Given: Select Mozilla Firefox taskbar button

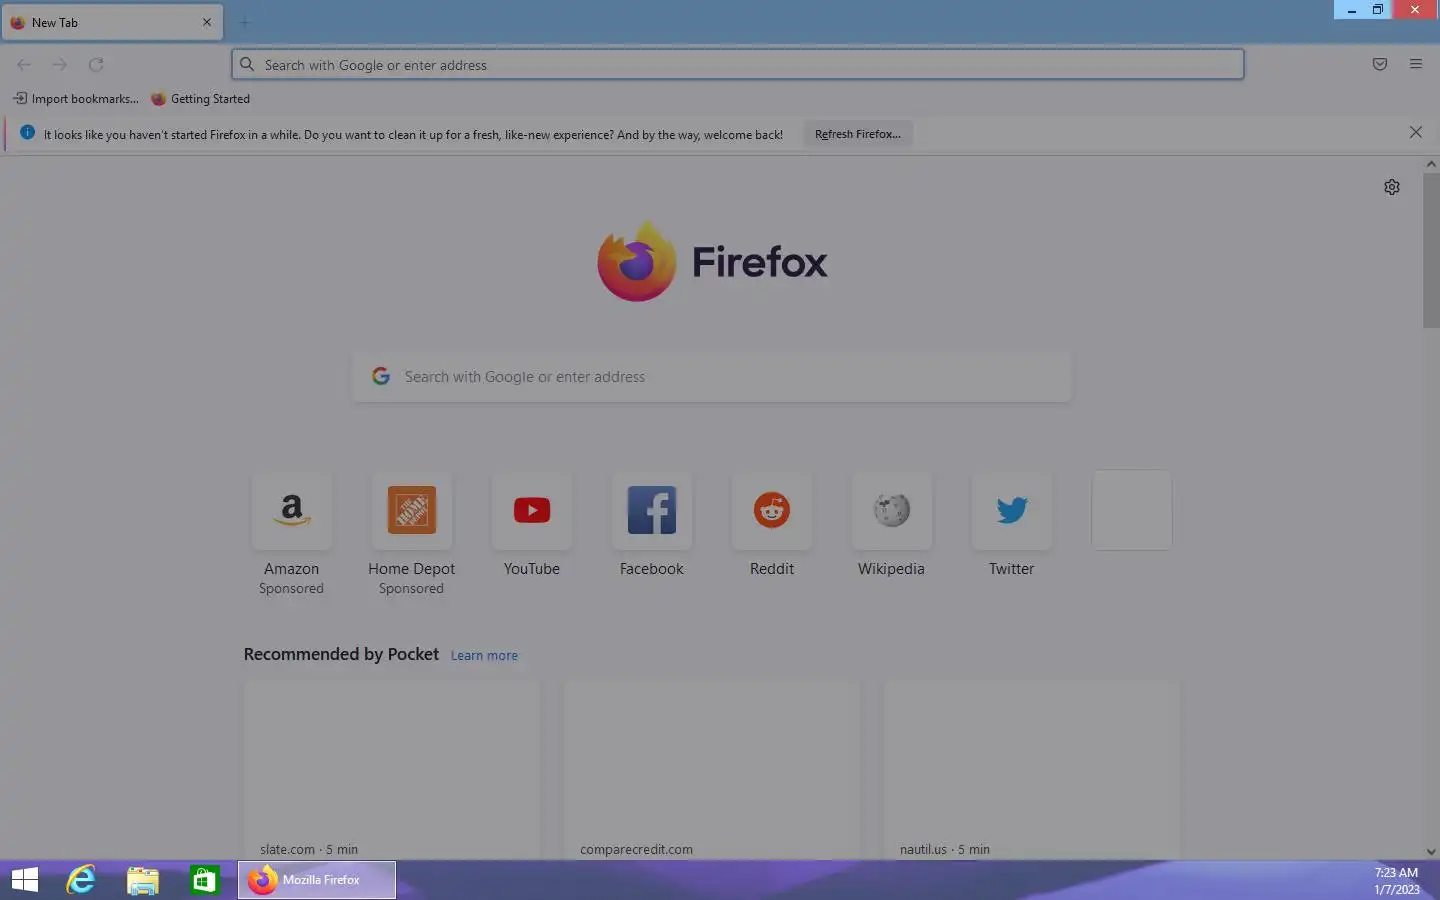Looking at the screenshot, I should click(x=317, y=880).
